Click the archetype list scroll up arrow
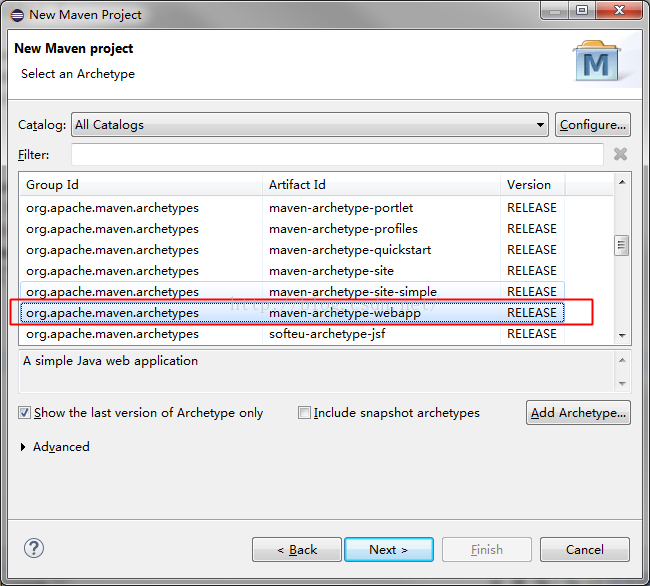The height and width of the screenshot is (586, 650). pos(622,182)
